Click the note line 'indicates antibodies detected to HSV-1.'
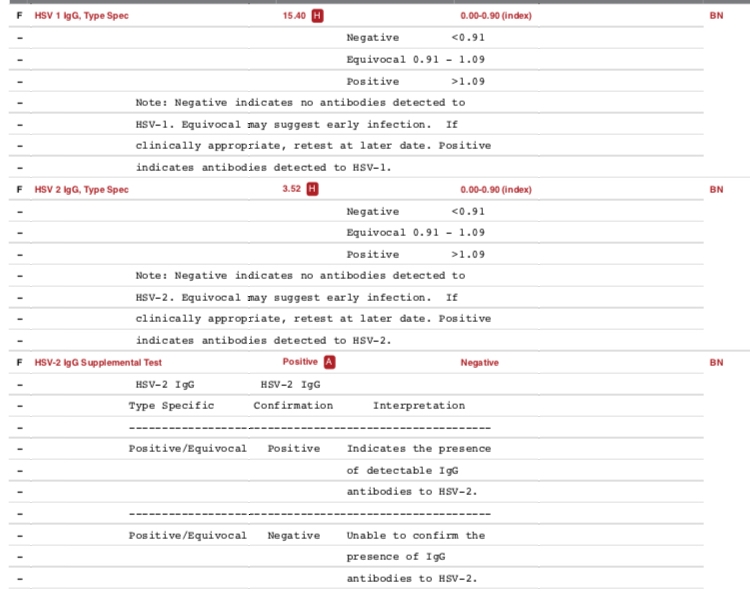750x592 pixels. (264, 167)
